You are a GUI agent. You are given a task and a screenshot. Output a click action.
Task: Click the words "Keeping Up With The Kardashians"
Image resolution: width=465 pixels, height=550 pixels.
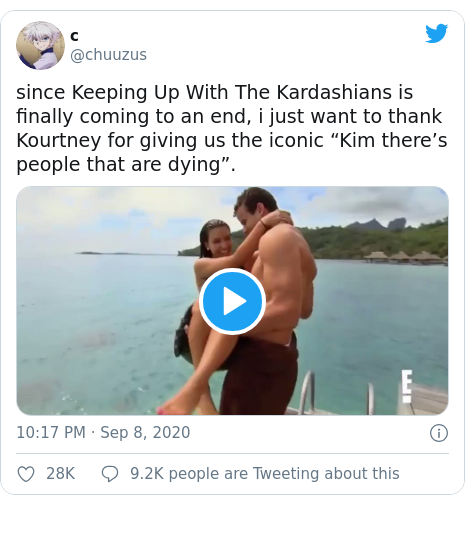[x=231, y=92]
